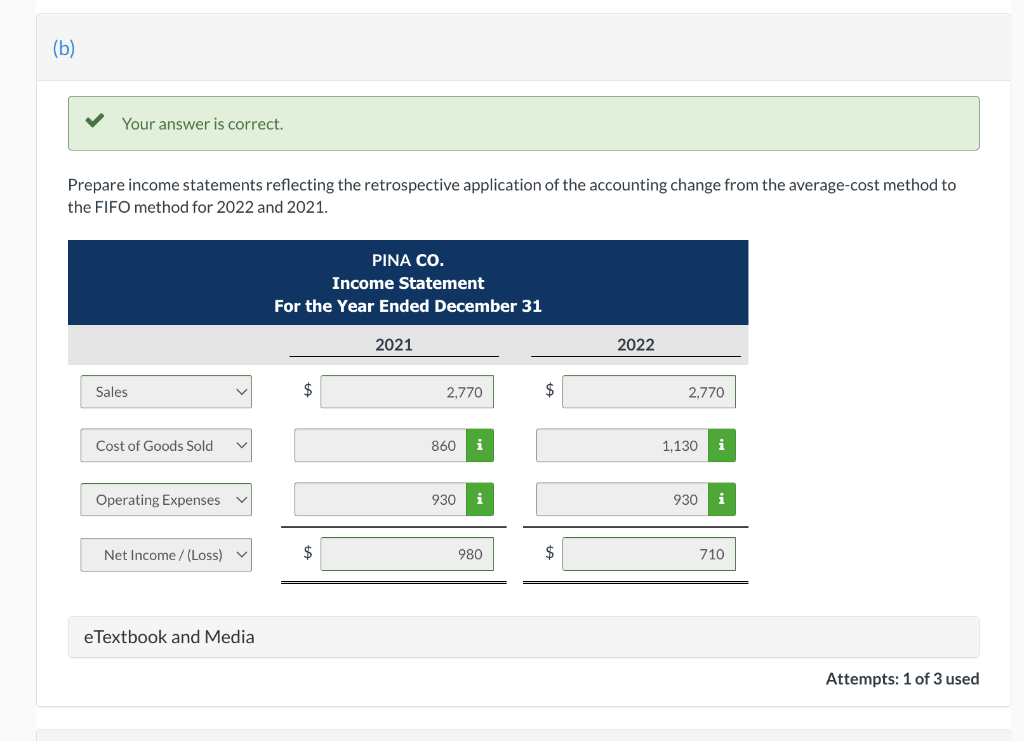Screen dimensions: 1024x741
Task: Click the 2021 Net Income field showing 980
Action: pyautogui.click(x=406, y=553)
